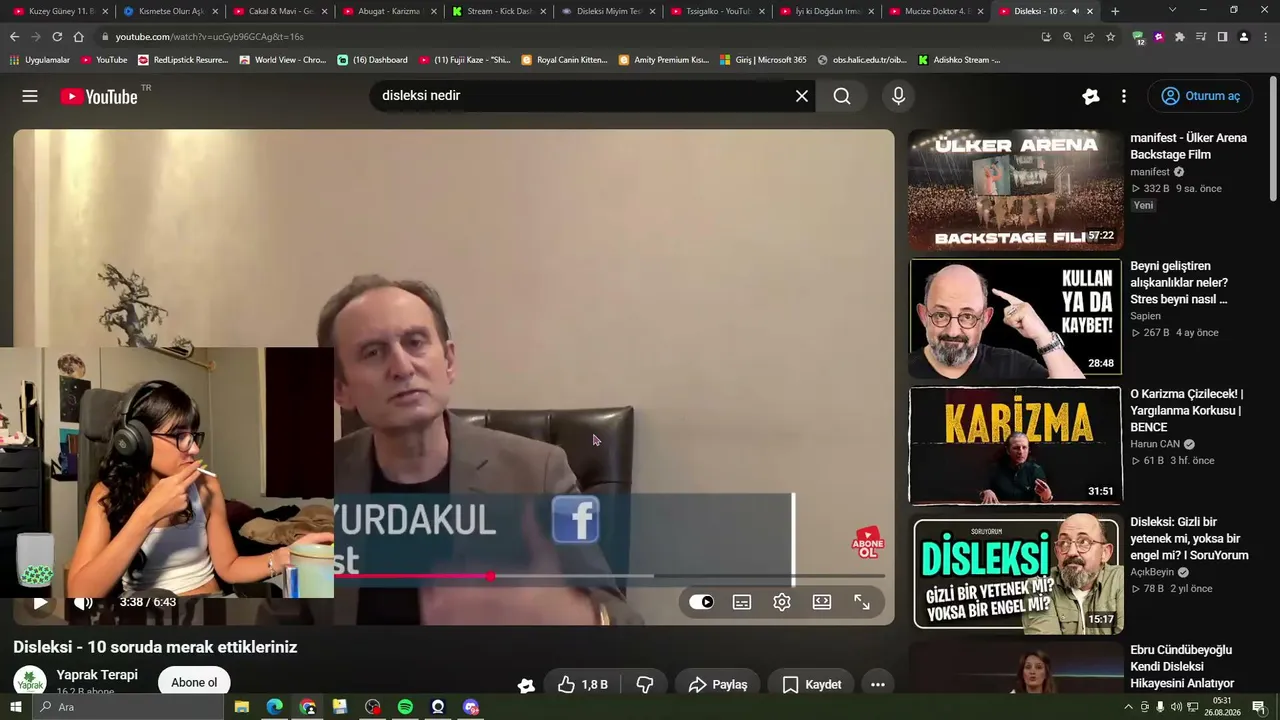Screen dimensions: 1280x720
Task: Dislike the video
Action: tap(645, 684)
